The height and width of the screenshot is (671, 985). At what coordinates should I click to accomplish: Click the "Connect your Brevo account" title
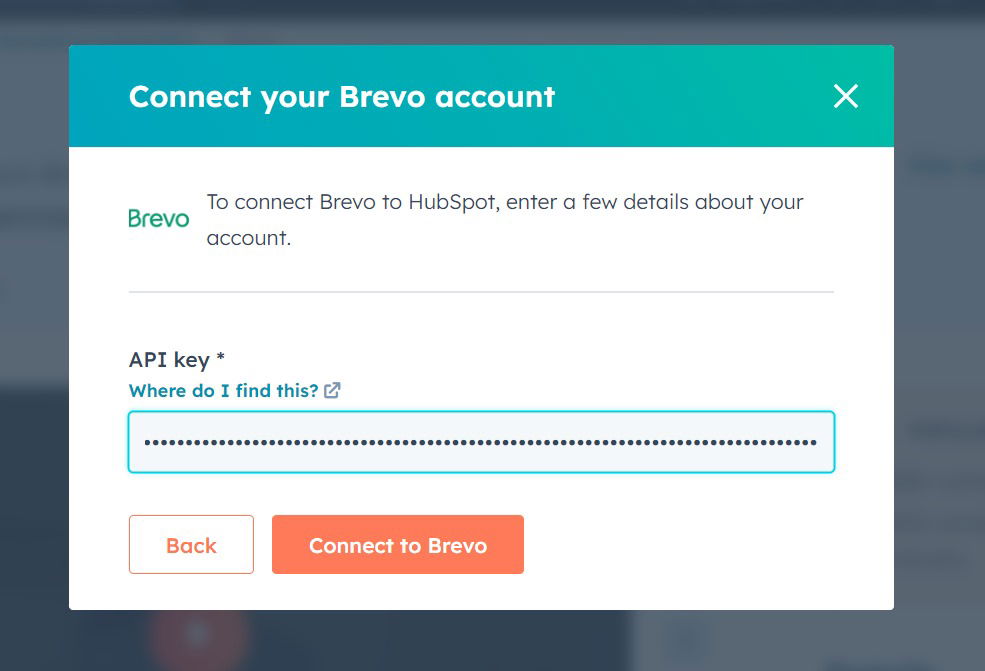pos(342,97)
